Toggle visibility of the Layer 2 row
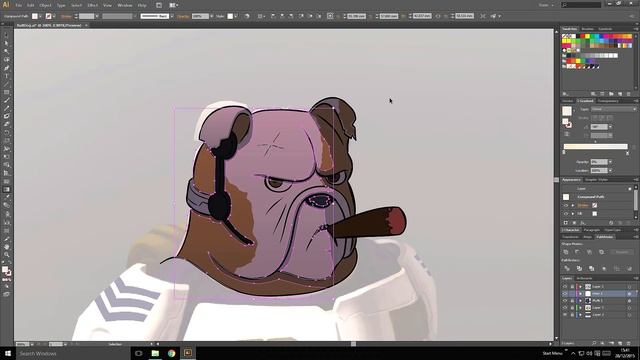The image size is (640, 360). pos(565,315)
